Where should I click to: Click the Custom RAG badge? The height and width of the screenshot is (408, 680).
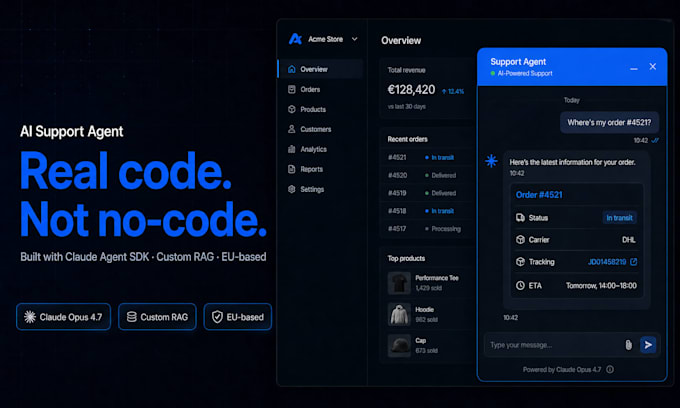(x=157, y=317)
